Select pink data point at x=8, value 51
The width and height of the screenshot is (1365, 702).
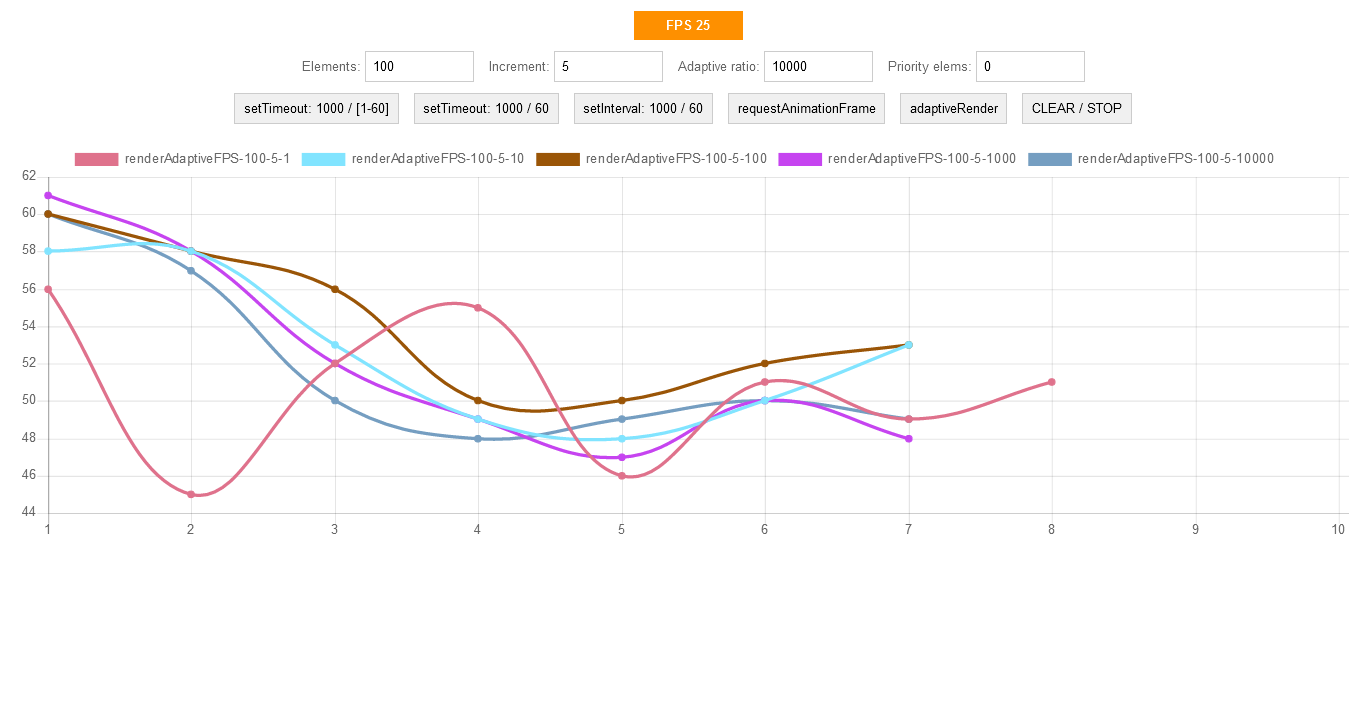tap(1052, 382)
